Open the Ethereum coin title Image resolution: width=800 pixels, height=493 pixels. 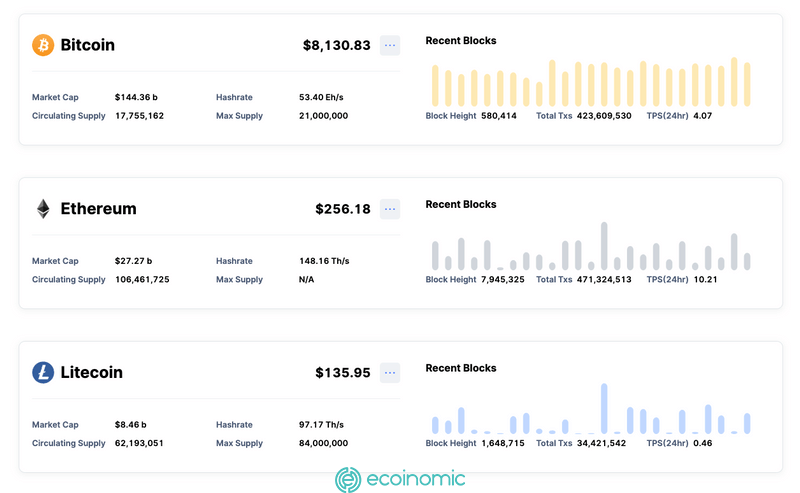point(98,209)
